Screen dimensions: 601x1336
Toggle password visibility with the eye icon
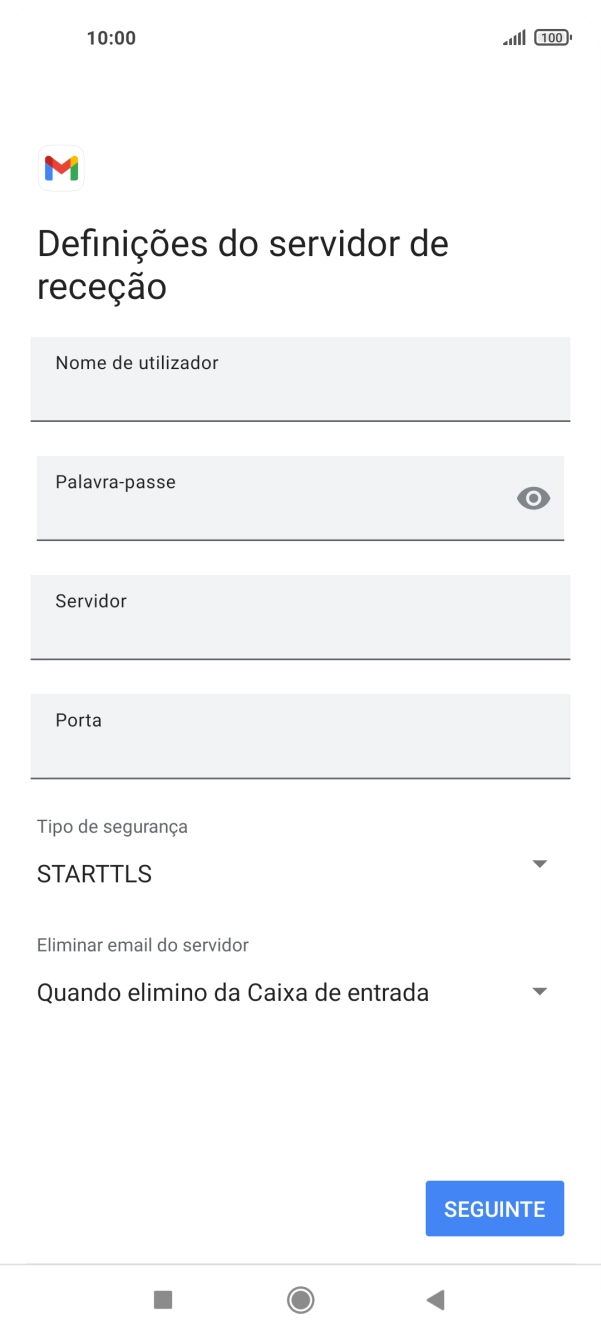(x=532, y=498)
